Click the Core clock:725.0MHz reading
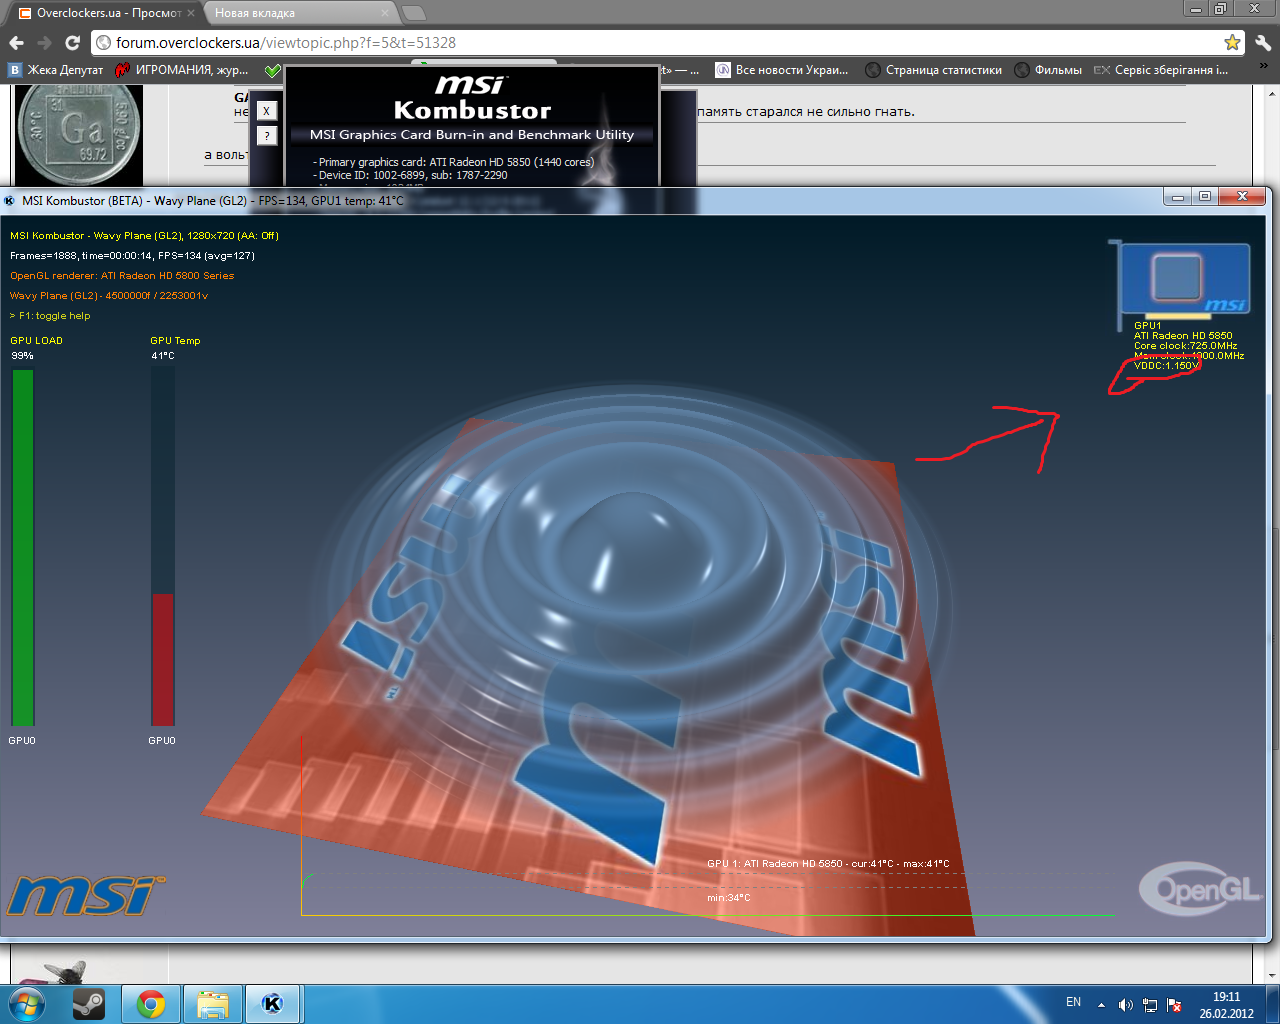Viewport: 1280px width, 1024px height. coord(1185,346)
